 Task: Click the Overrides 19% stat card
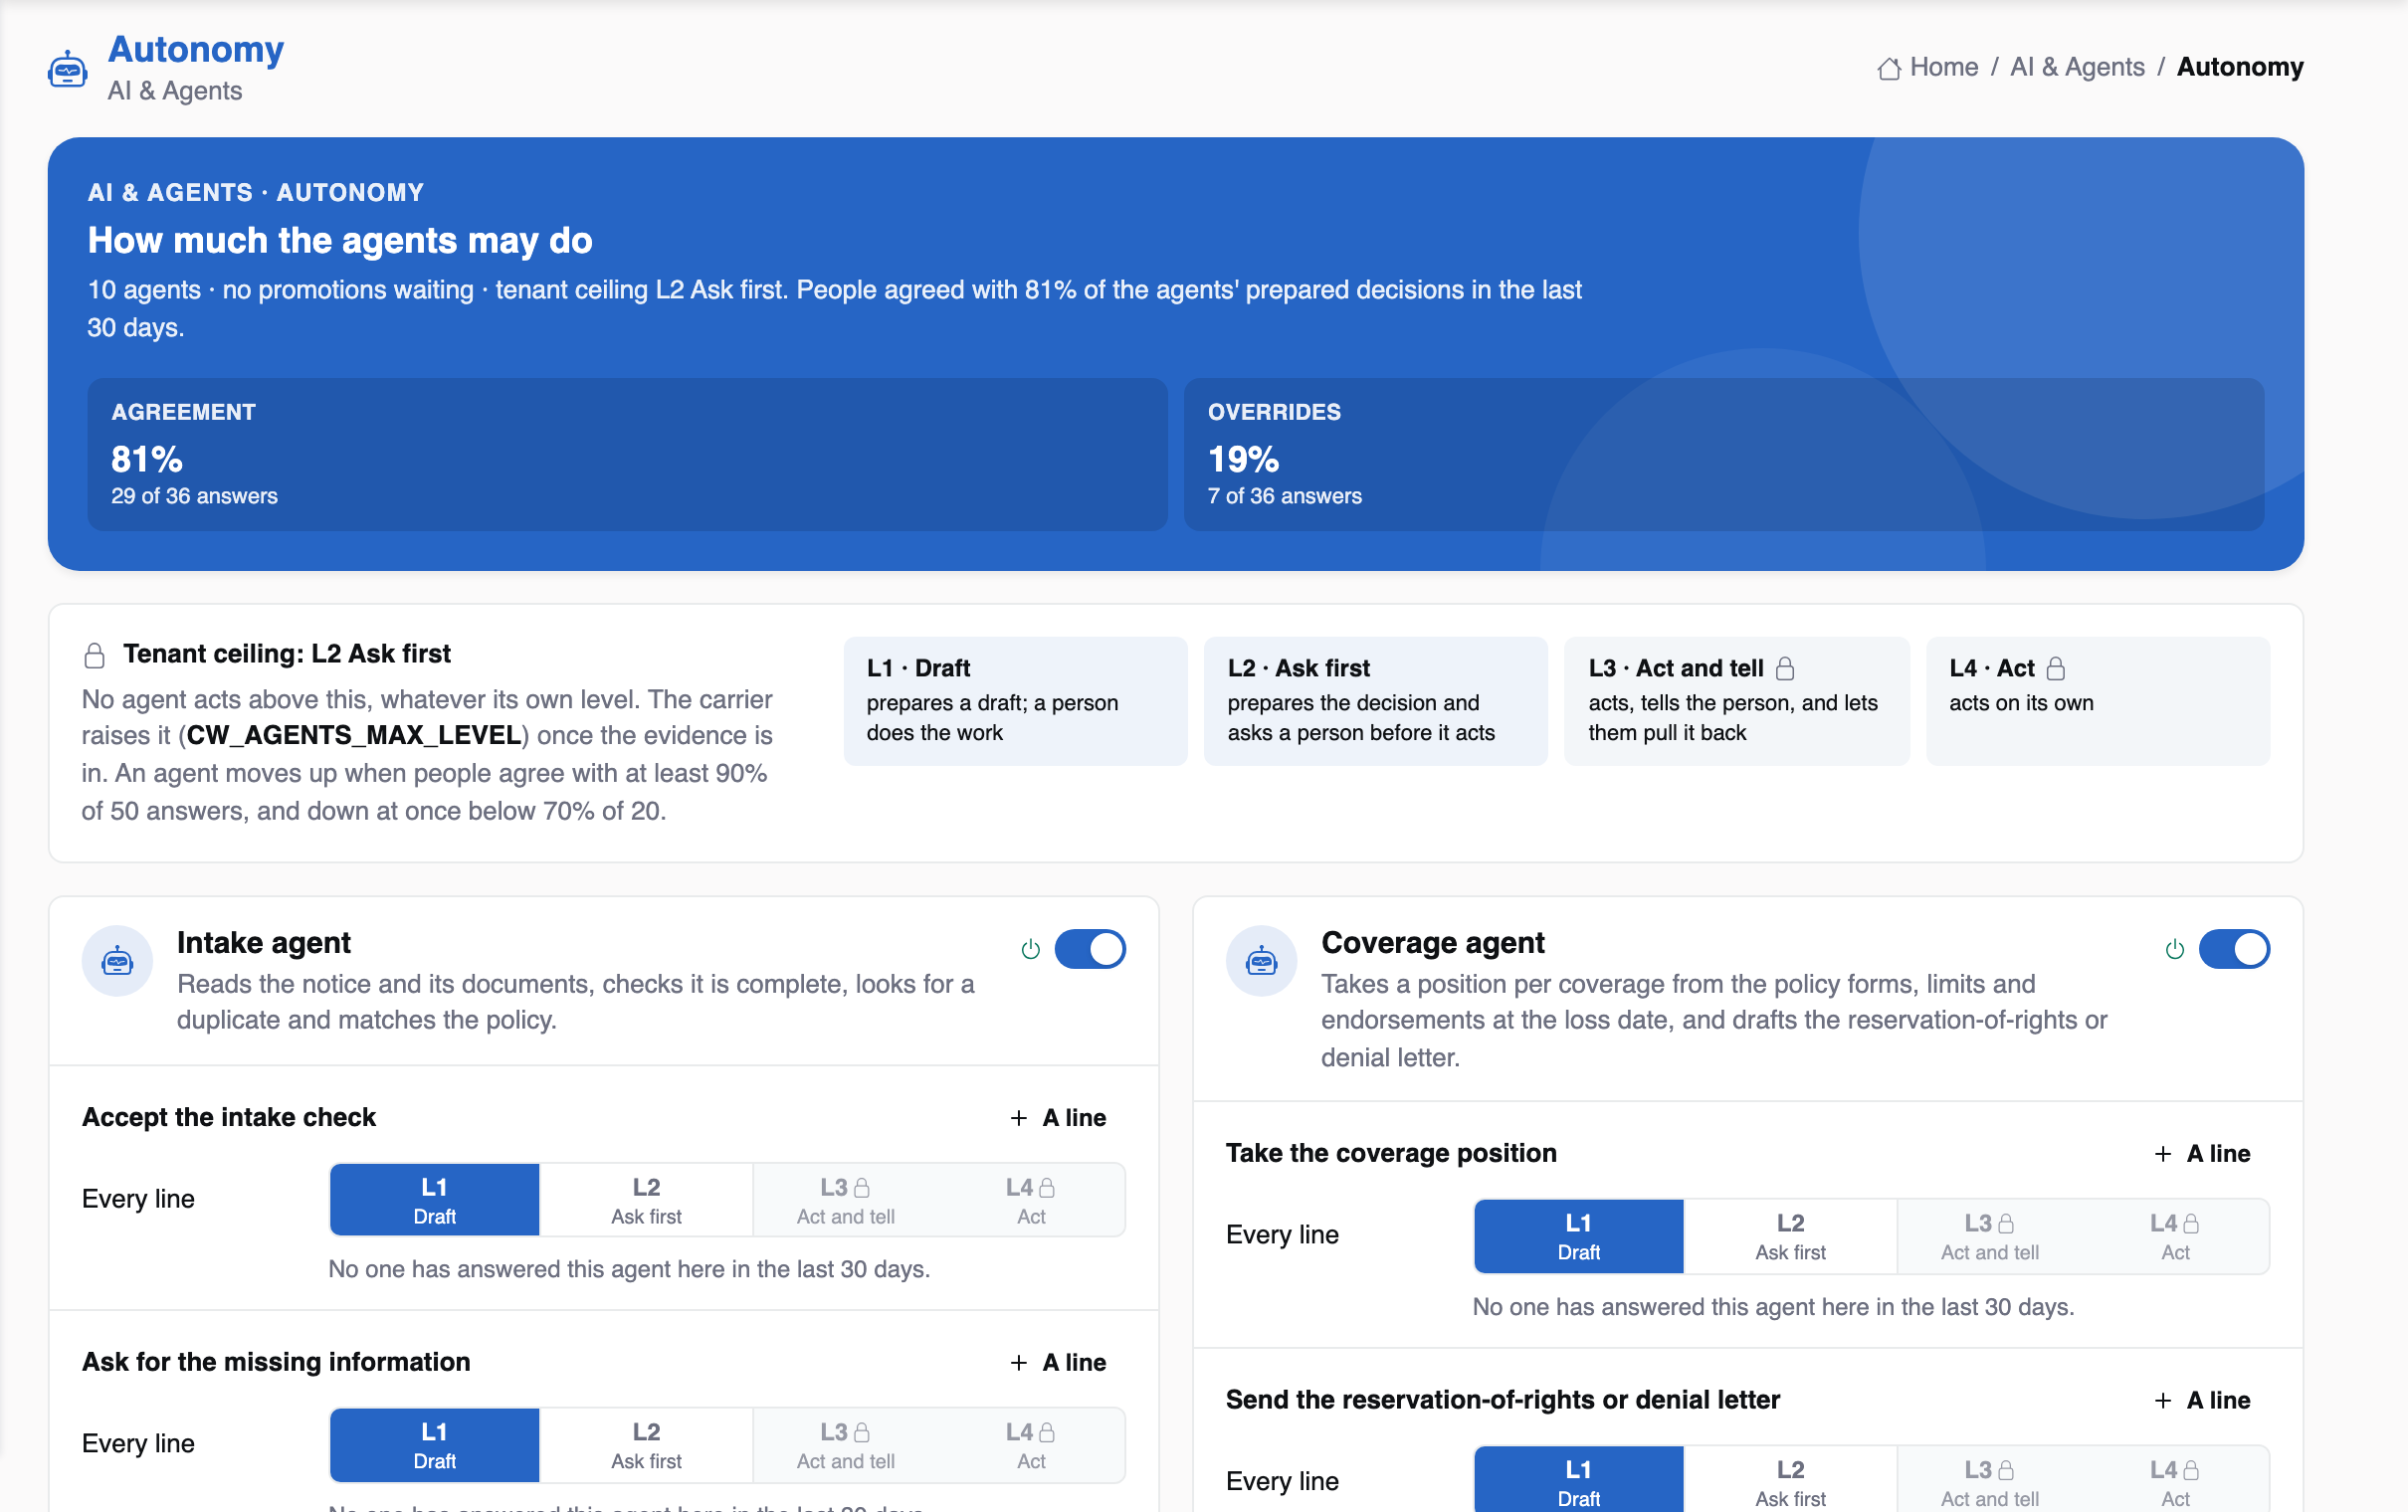click(x=1724, y=455)
